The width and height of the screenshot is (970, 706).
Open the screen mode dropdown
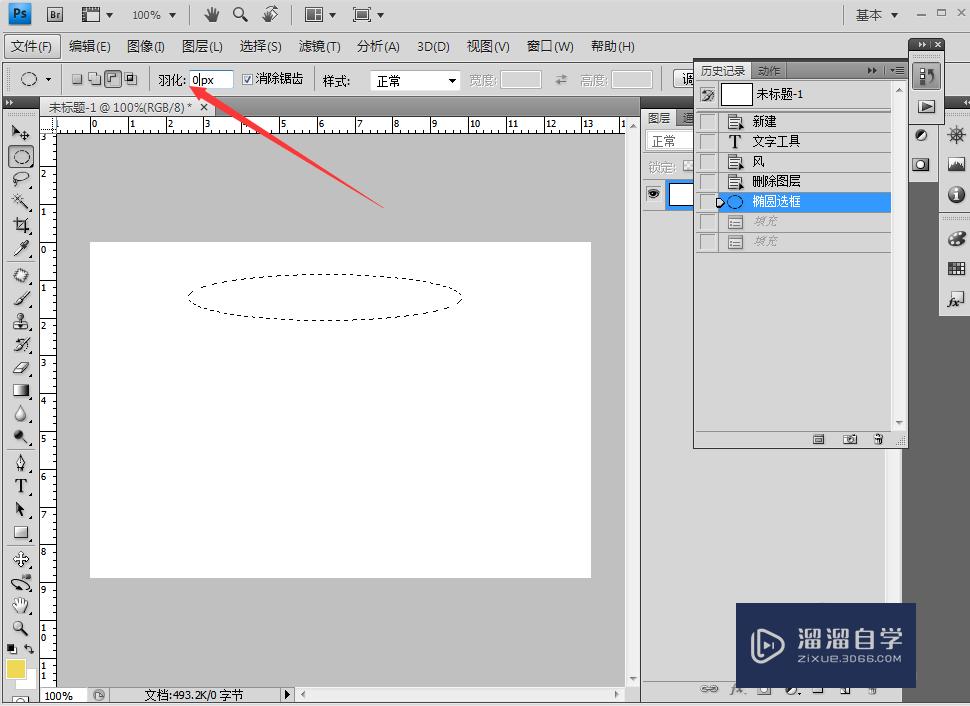click(x=368, y=14)
